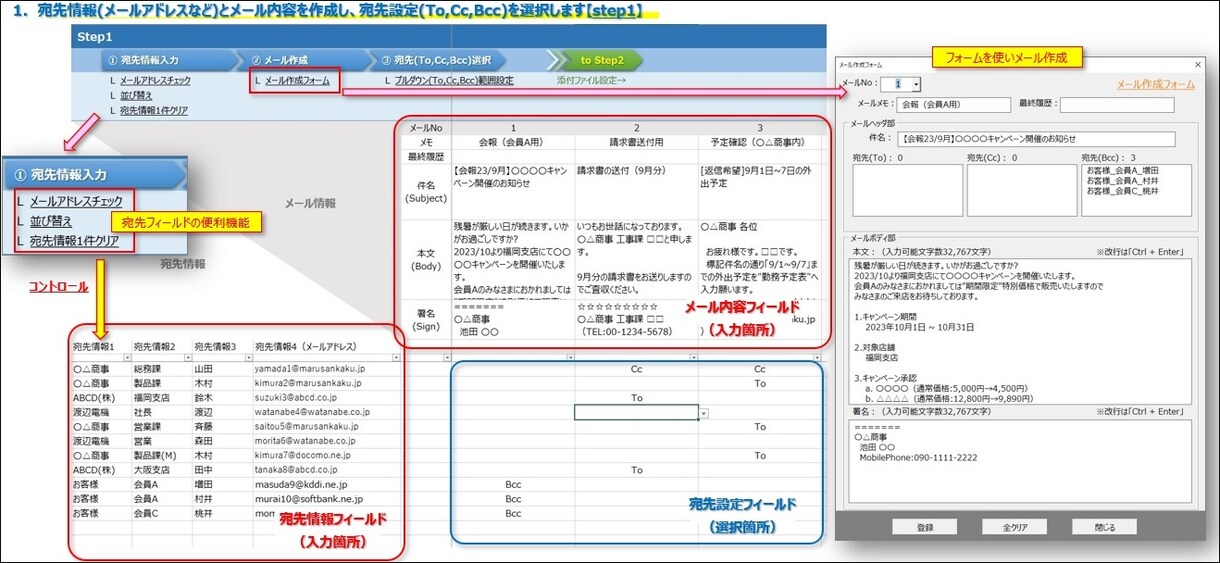1220x563 pixels.
Task: Click the Bcc cell in the masuda9 row
Action: pyautogui.click(x=513, y=484)
